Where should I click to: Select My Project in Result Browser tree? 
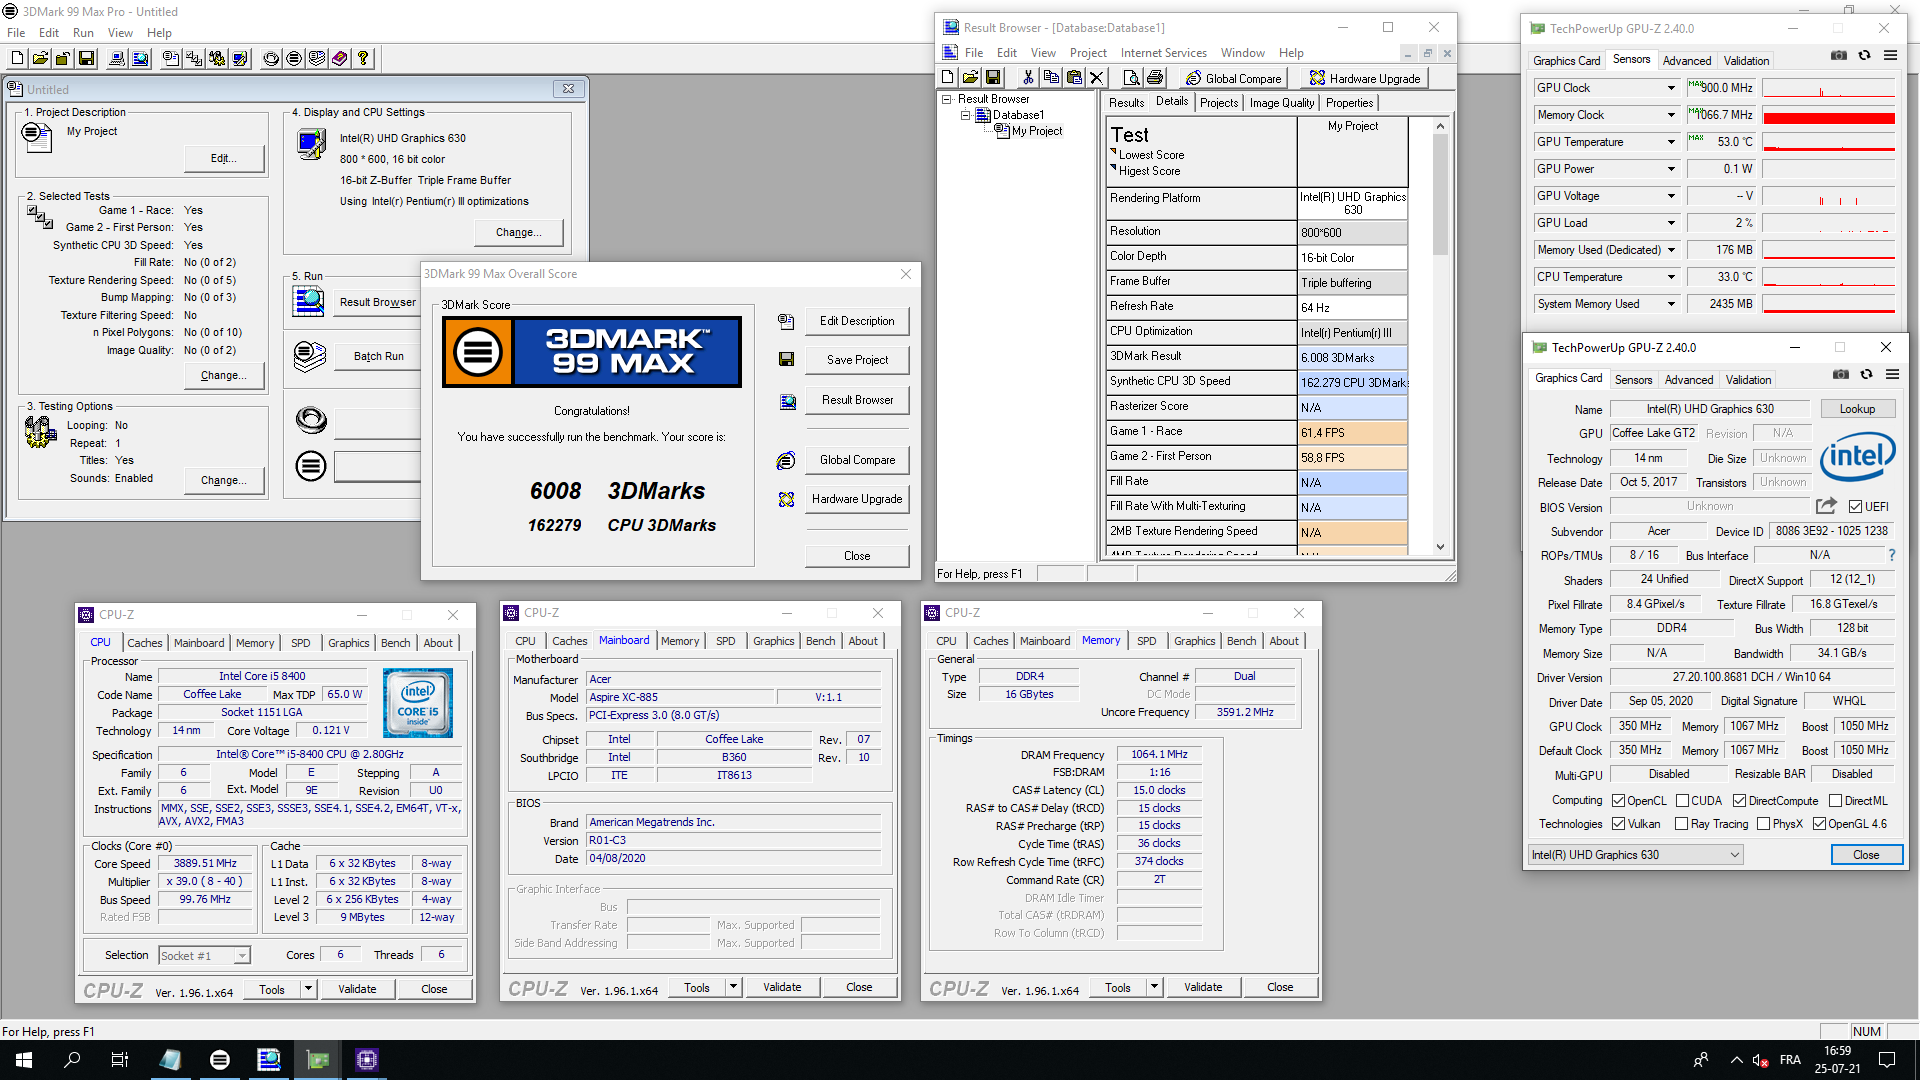click(x=1036, y=131)
